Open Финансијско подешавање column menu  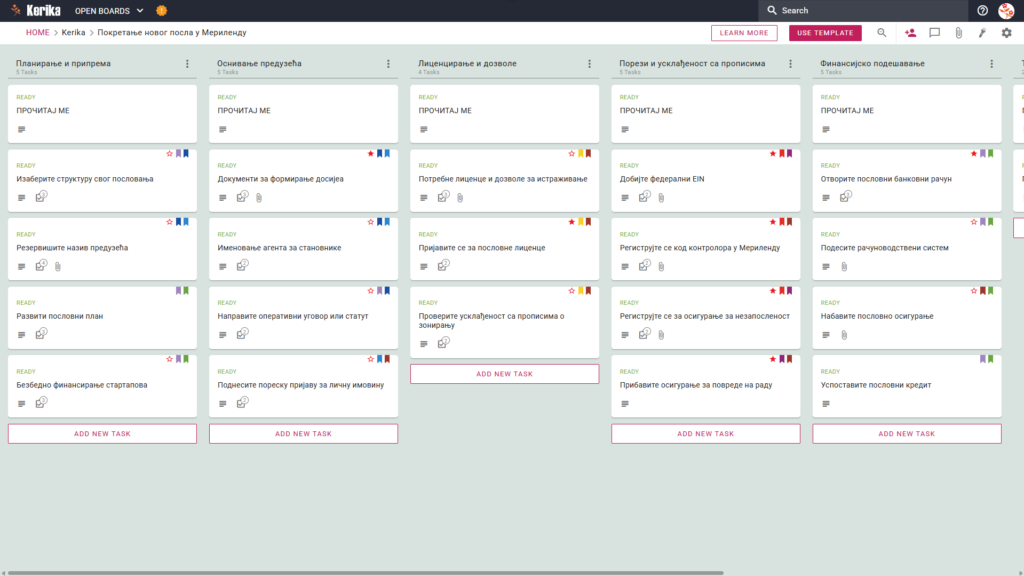[992, 64]
